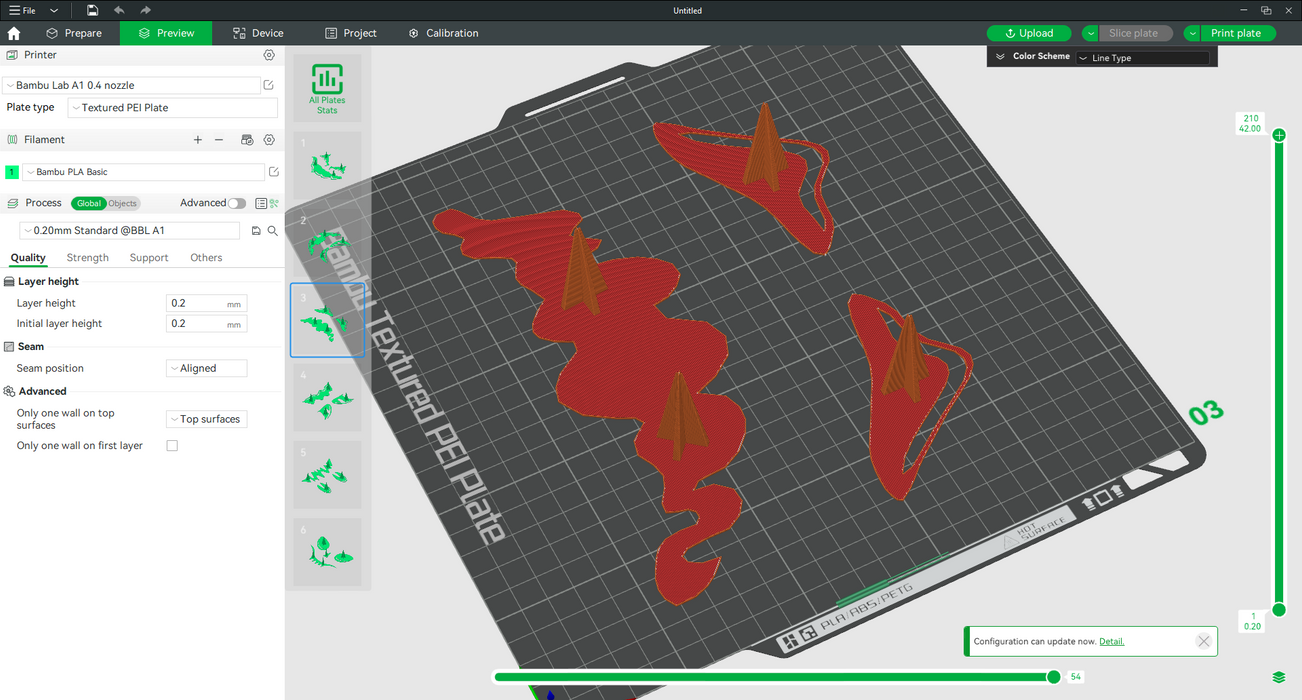
Task: Click the Print plate button
Action: [1236, 33]
